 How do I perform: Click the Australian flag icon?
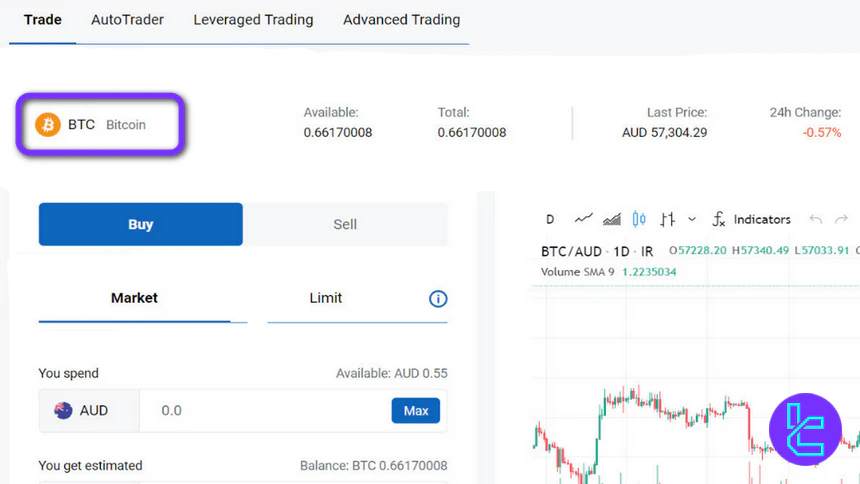point(63,410)
